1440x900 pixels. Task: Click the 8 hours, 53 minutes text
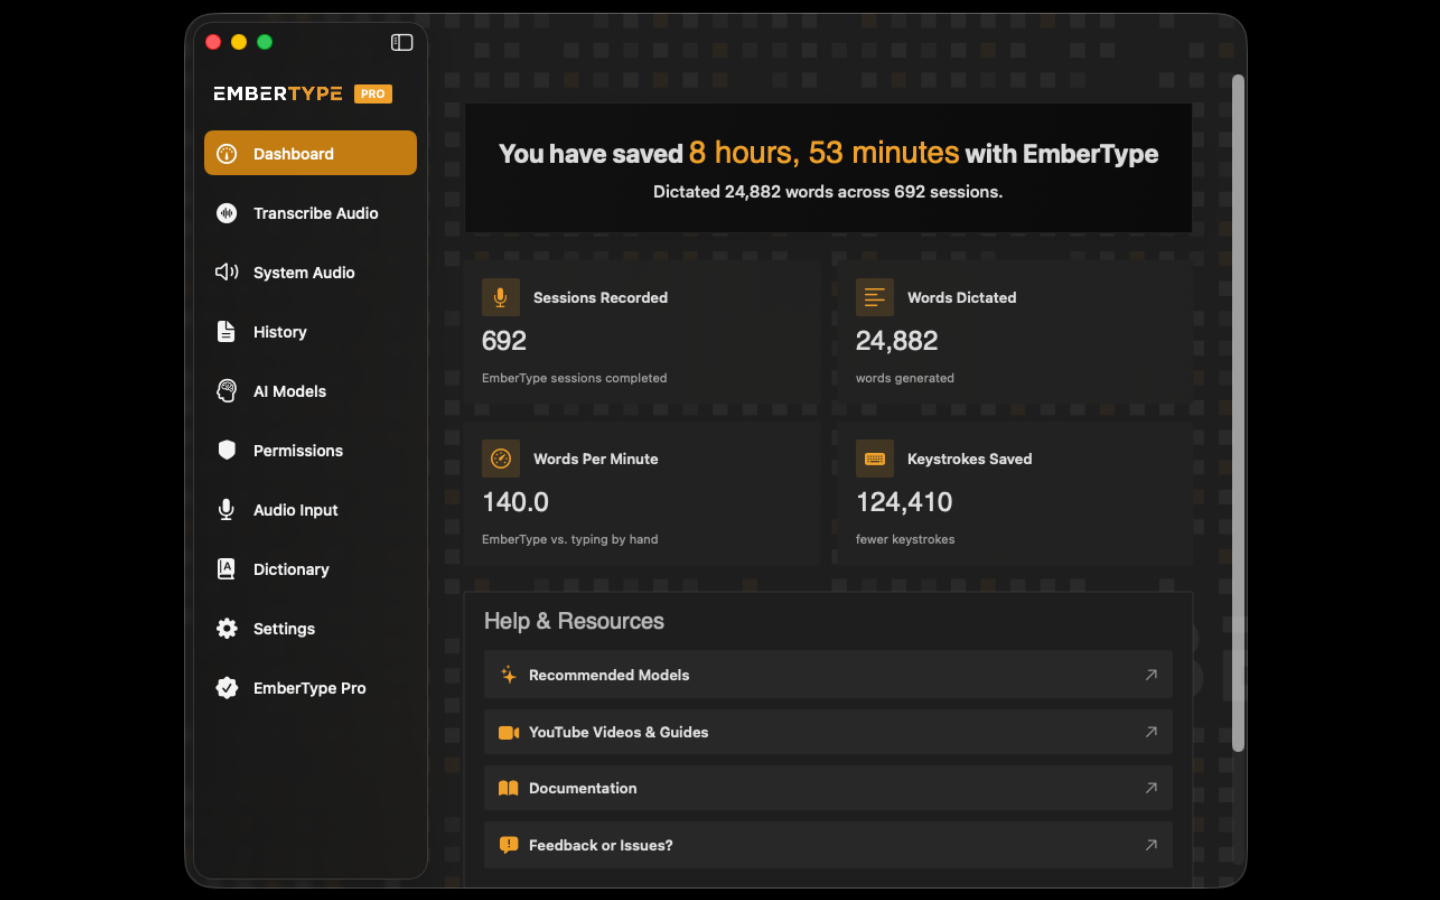pyautogui.click(x=824, y=152)
